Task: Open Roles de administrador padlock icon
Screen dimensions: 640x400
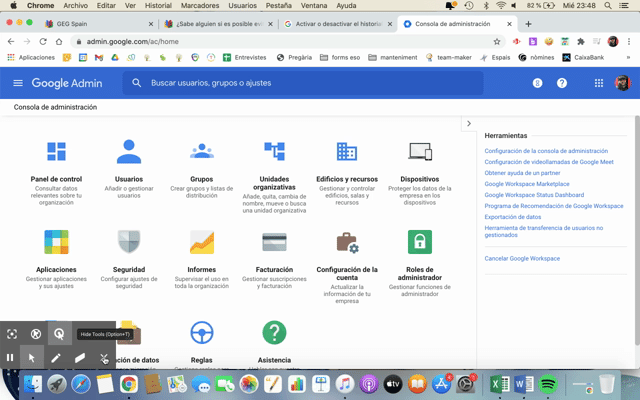Action: click(x=420, y=242)
